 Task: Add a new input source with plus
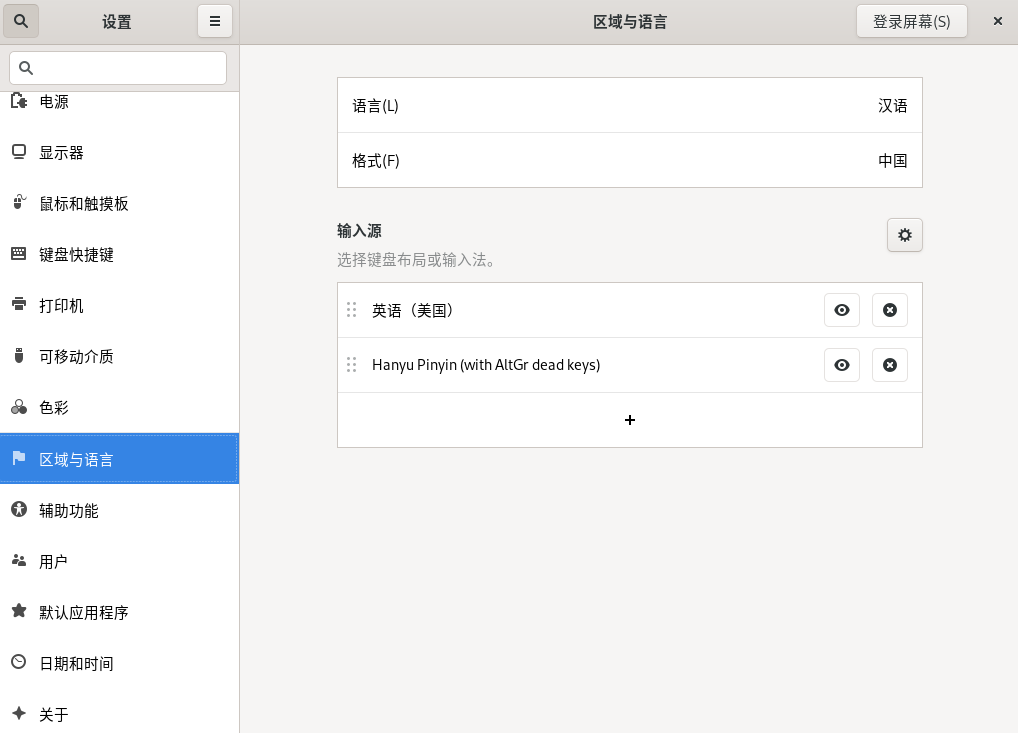pos(630,420)
